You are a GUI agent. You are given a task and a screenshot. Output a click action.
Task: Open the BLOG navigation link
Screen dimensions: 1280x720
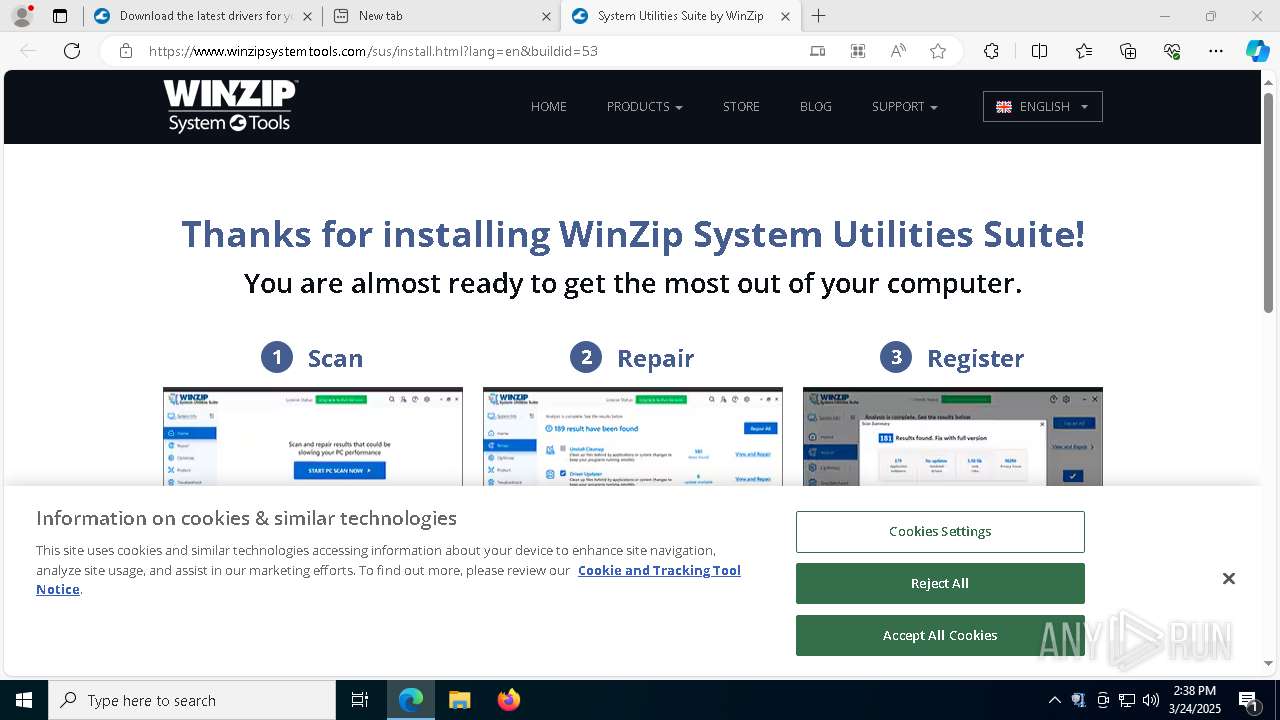click(816, 106)
